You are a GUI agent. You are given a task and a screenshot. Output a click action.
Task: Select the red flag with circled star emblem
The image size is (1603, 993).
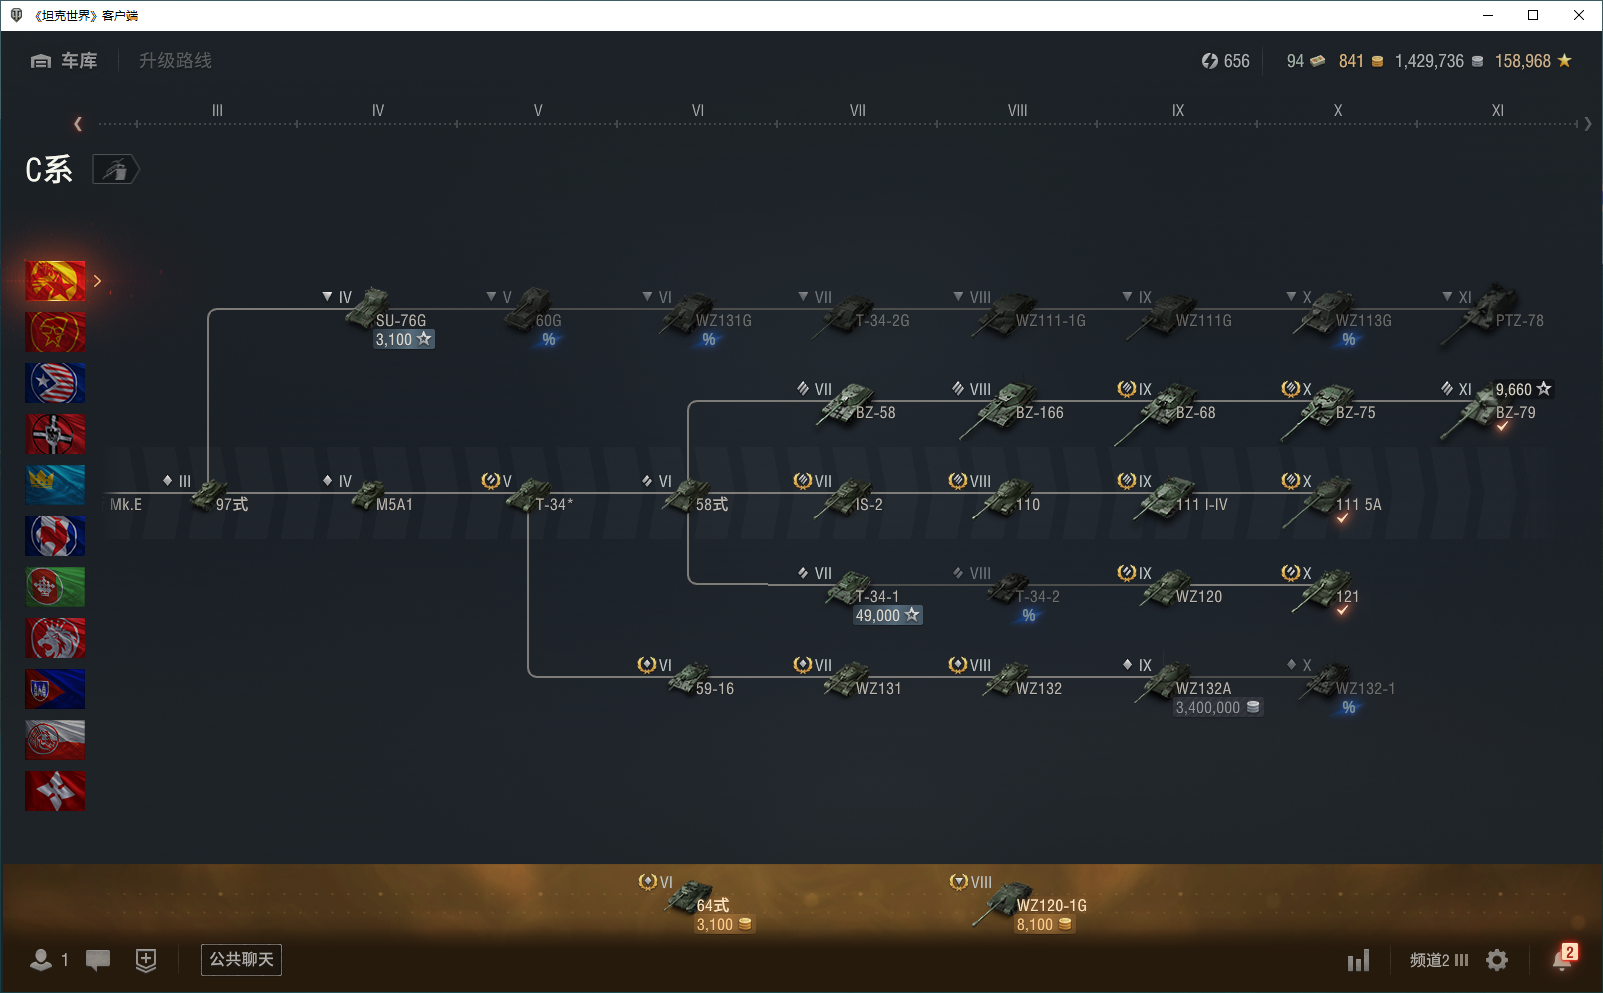55,332
